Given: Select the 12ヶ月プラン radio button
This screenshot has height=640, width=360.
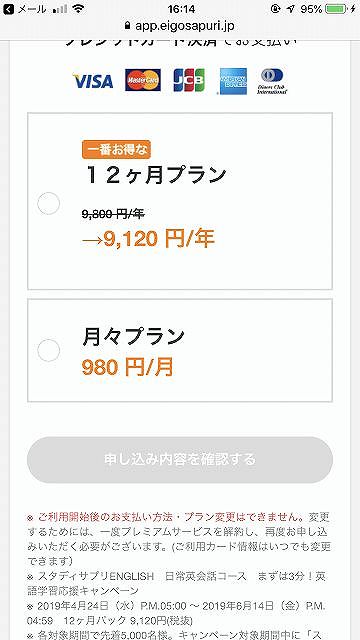Looking at the screenshot, I should click(x=49, y=203).
